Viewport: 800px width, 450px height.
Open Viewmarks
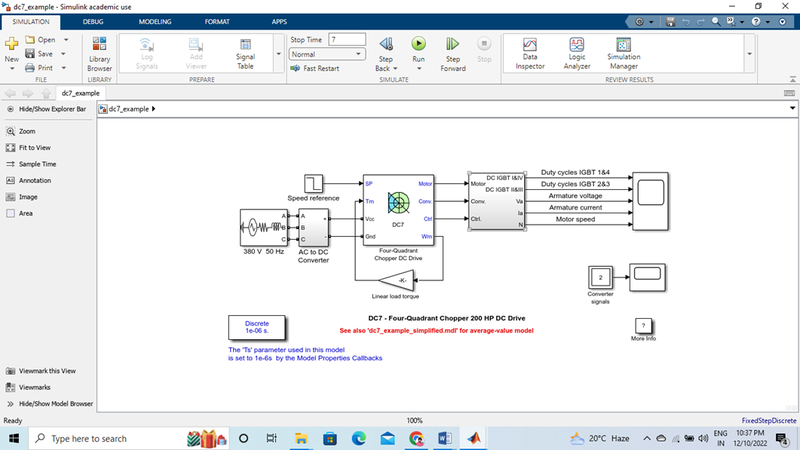pyautogui.click(x=28, y=387)
